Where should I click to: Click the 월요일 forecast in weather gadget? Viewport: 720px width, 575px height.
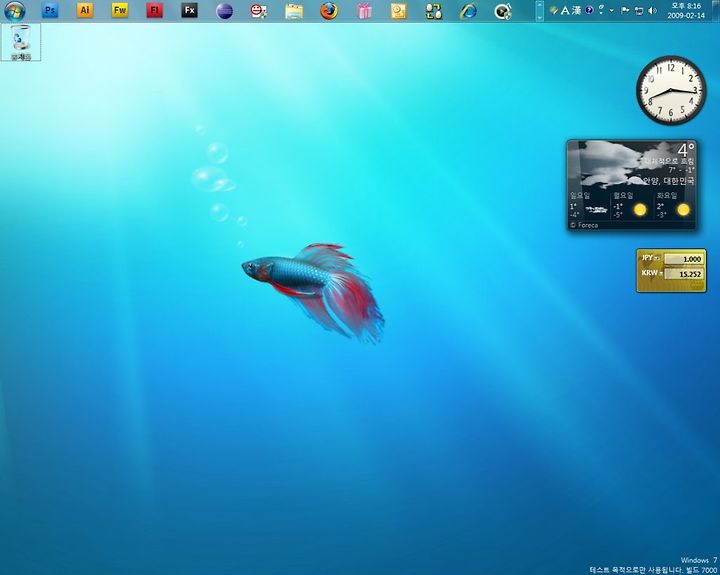click(631, 205)
